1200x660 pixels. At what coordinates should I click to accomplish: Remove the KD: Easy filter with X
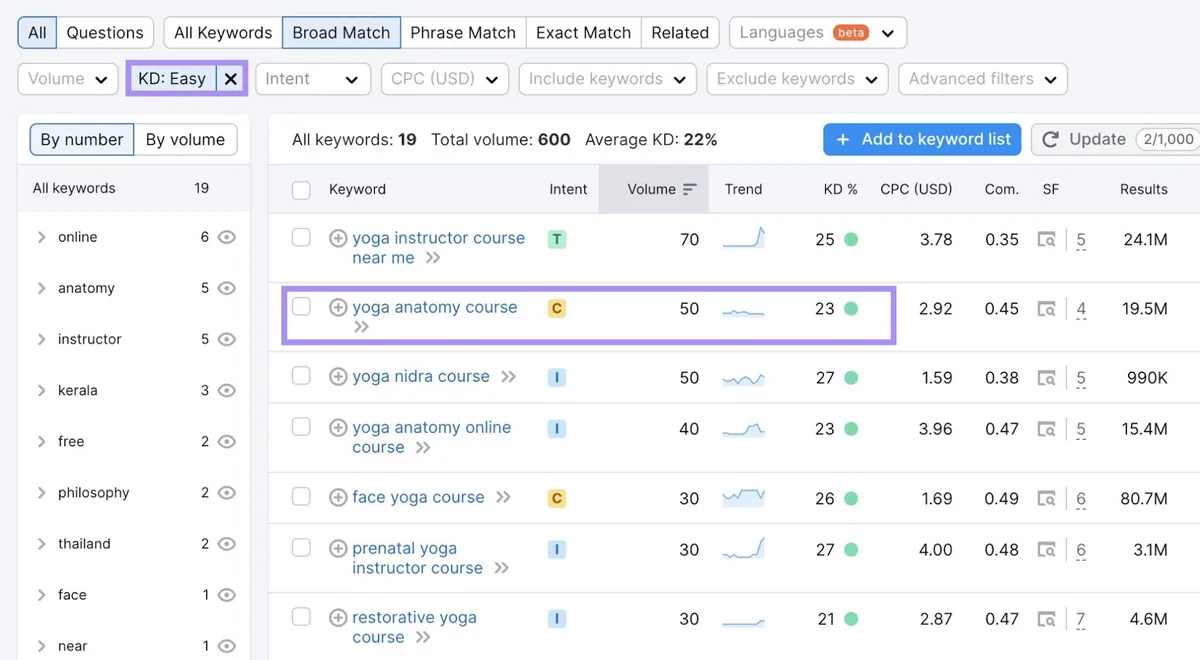(x=231, y=79)
